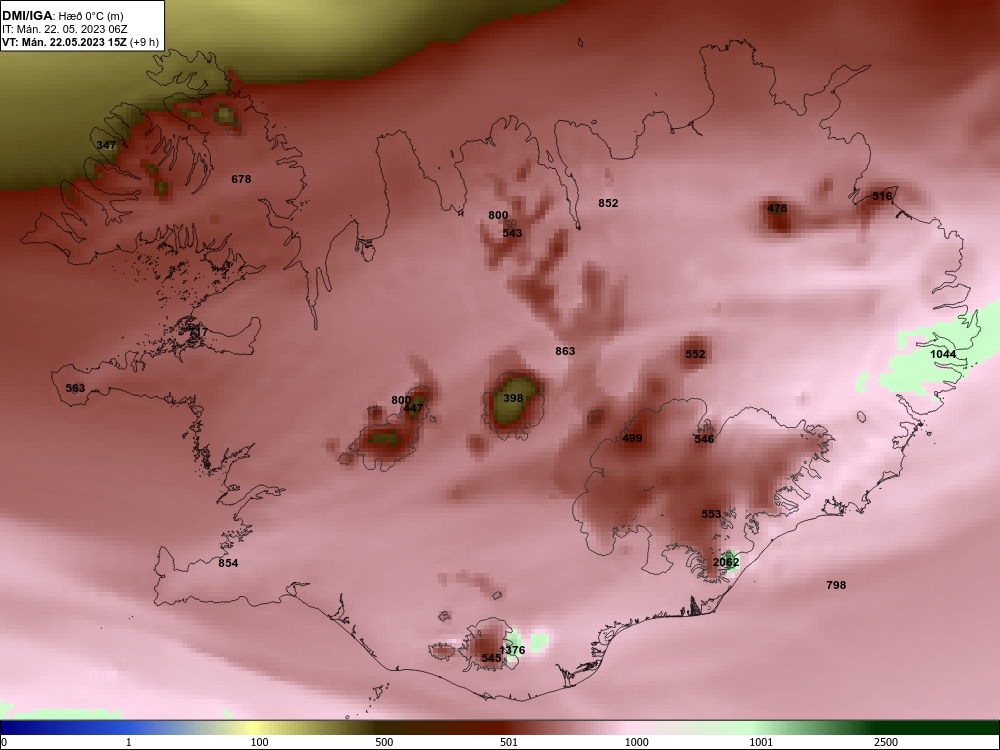Click the 545 value label
Screen dimensions: 1000x750
click(491, 658)
